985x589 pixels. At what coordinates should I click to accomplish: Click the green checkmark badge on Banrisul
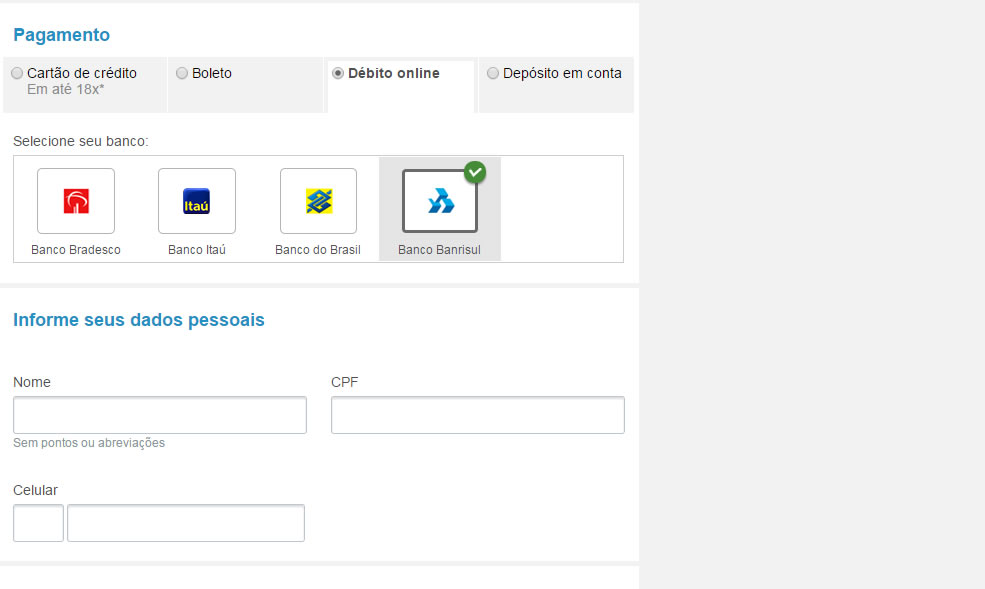475,172
